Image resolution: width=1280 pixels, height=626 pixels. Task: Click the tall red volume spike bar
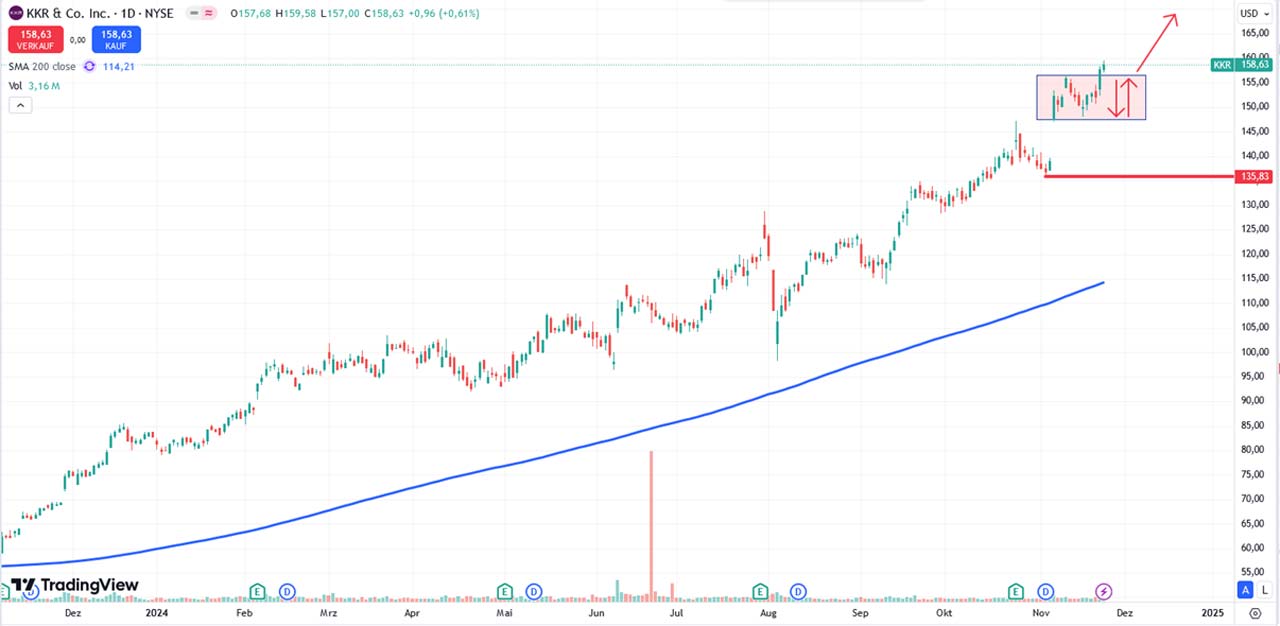point(651,524)
